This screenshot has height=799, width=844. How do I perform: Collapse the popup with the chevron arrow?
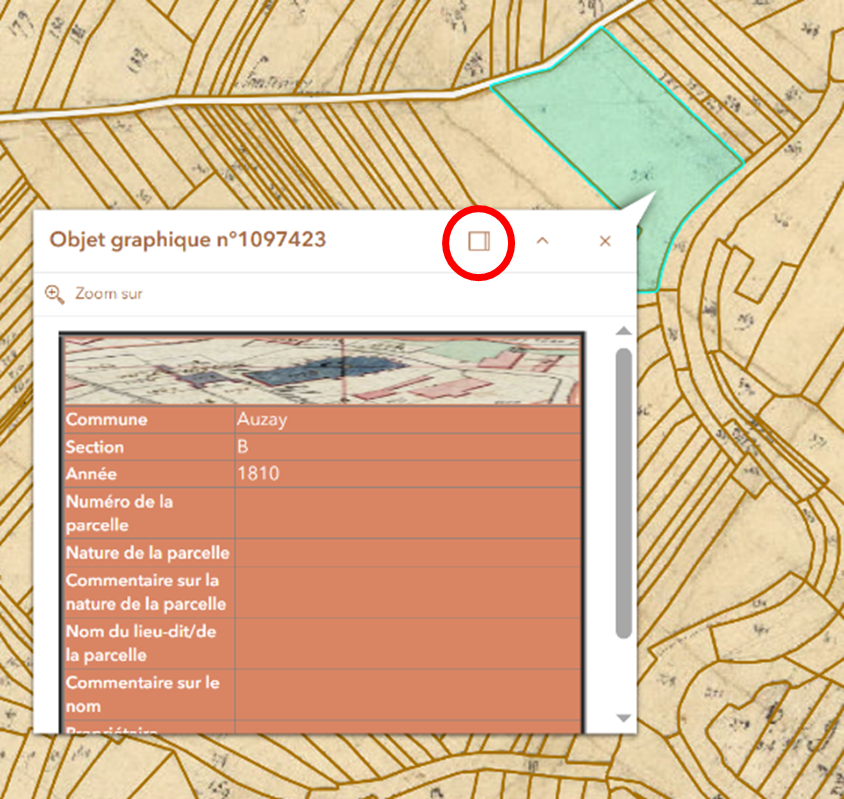[x=542, y=241]
